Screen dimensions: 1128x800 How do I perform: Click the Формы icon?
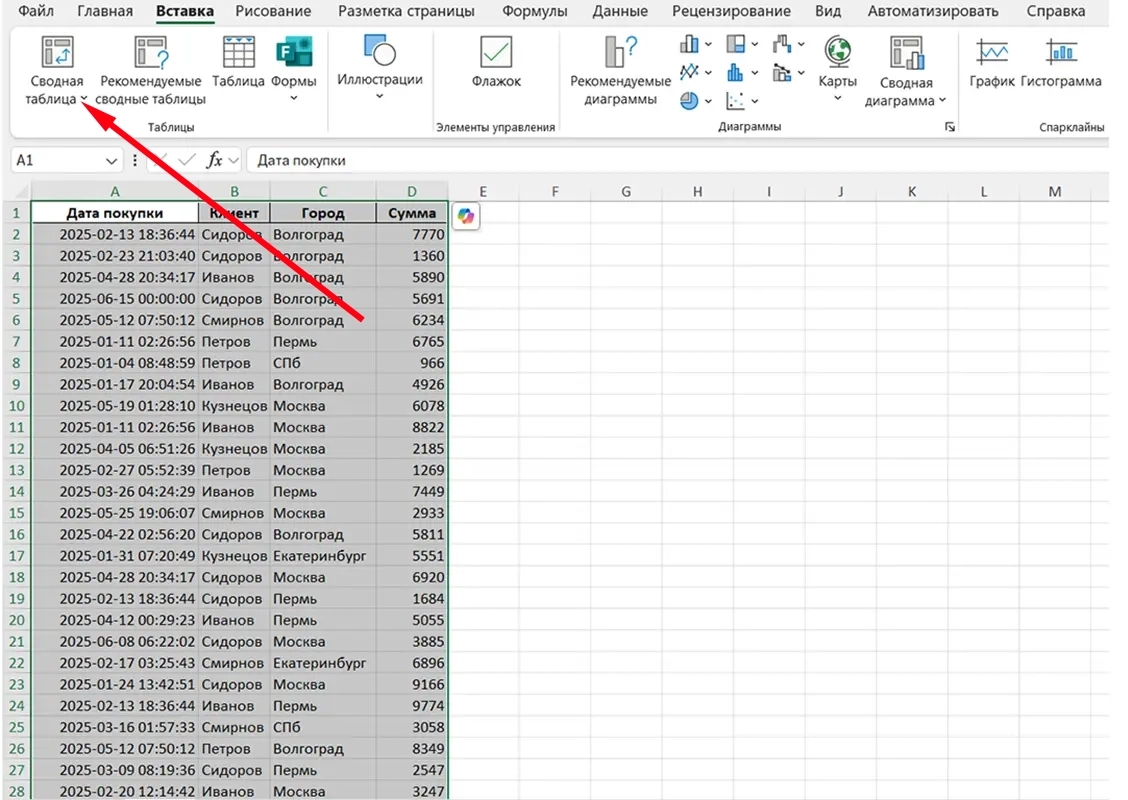(x=294, y=53)
